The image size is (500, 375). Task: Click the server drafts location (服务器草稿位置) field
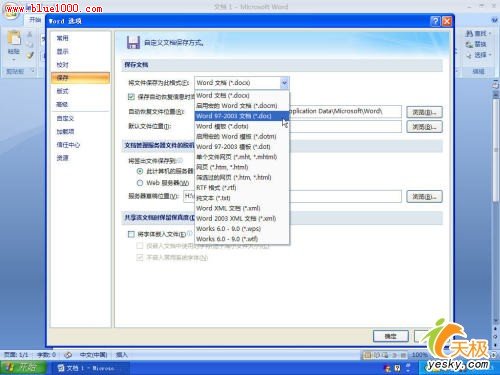(292, 196)
